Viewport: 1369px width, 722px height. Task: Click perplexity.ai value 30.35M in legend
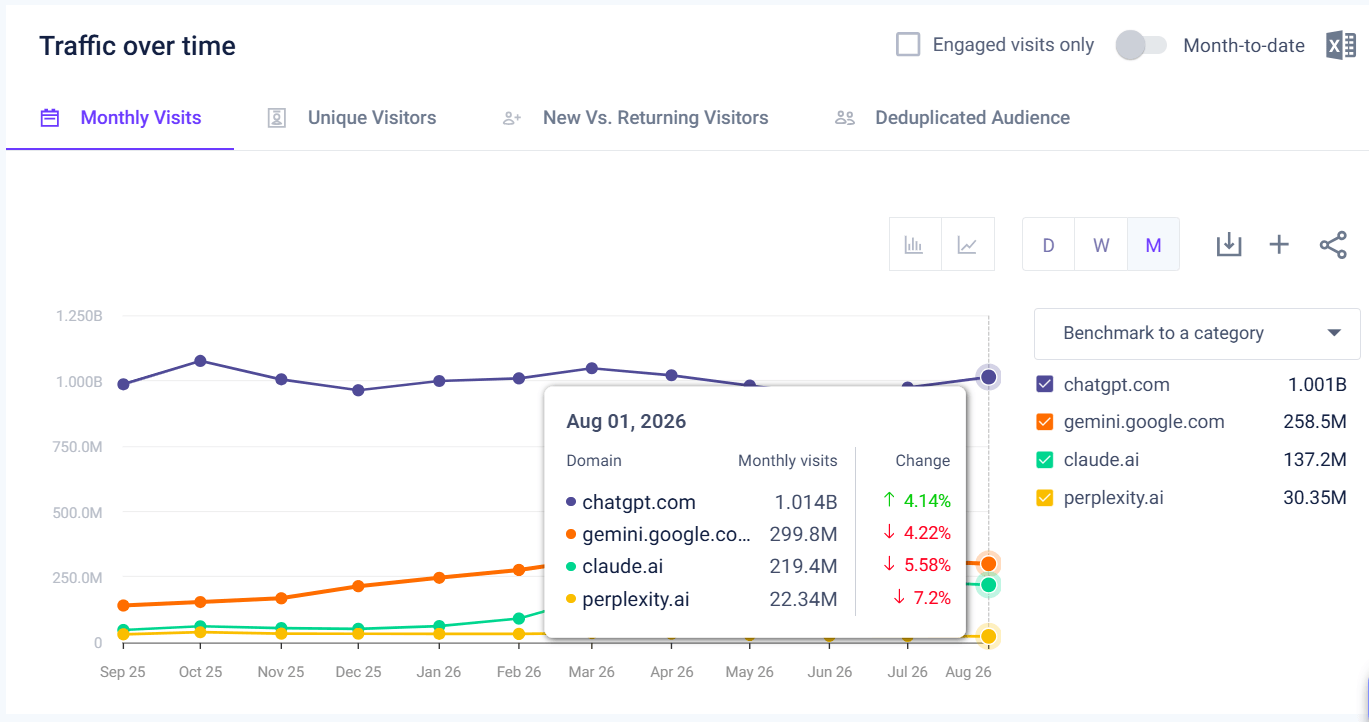[x=1315, y=498]
